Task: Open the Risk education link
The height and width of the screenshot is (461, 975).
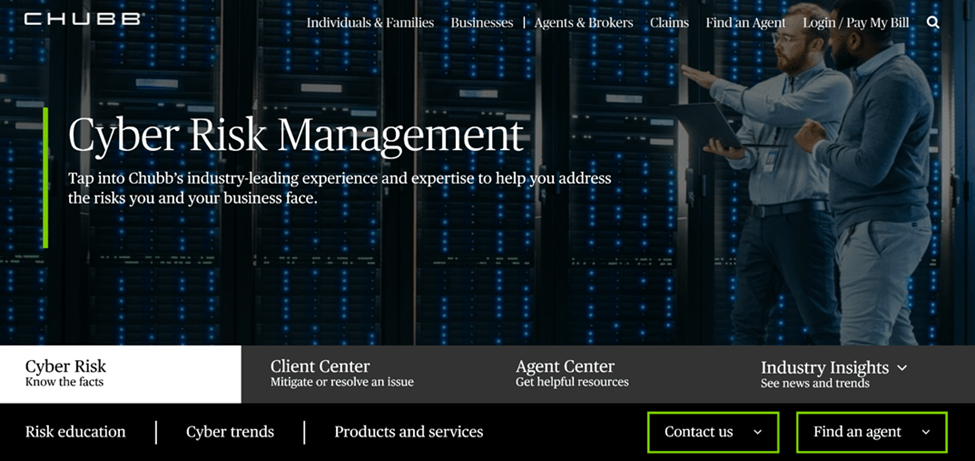Action: [75, 432]
